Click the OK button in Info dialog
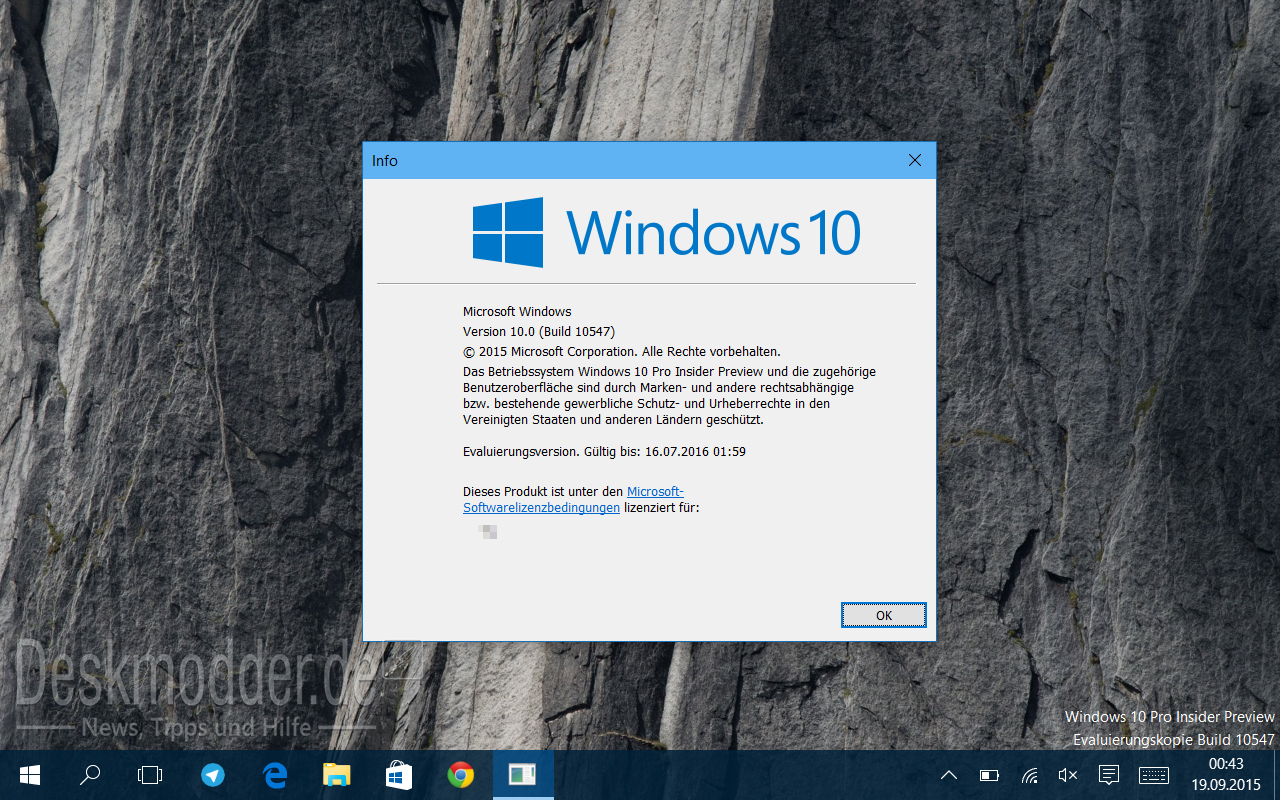 coord(884,615)
